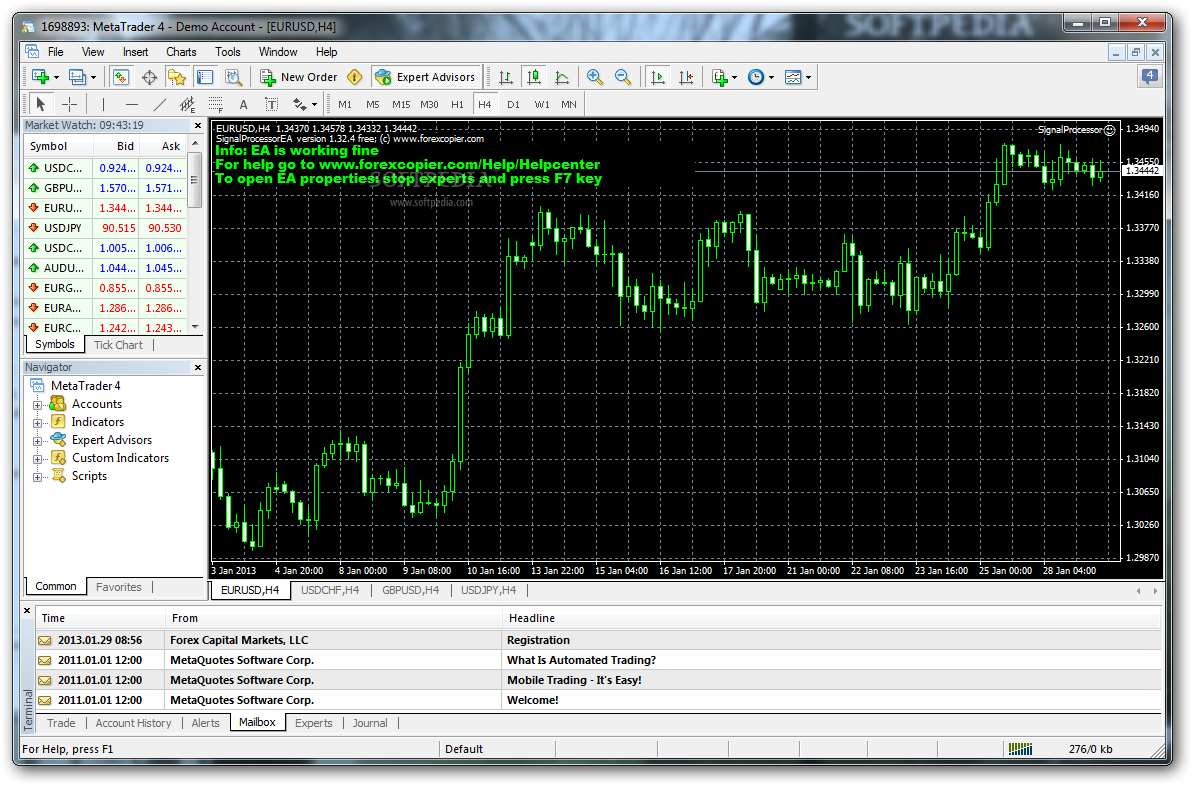Expand the Indicators tree node
1193x786 pixels.
pyautogui.click(x=37, y=423)
